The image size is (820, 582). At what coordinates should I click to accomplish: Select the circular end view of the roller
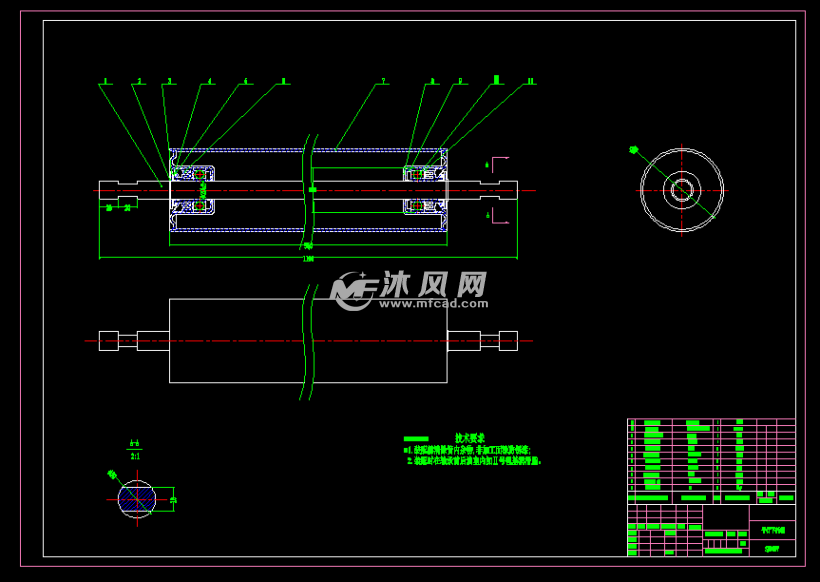(x=682, y=190)
